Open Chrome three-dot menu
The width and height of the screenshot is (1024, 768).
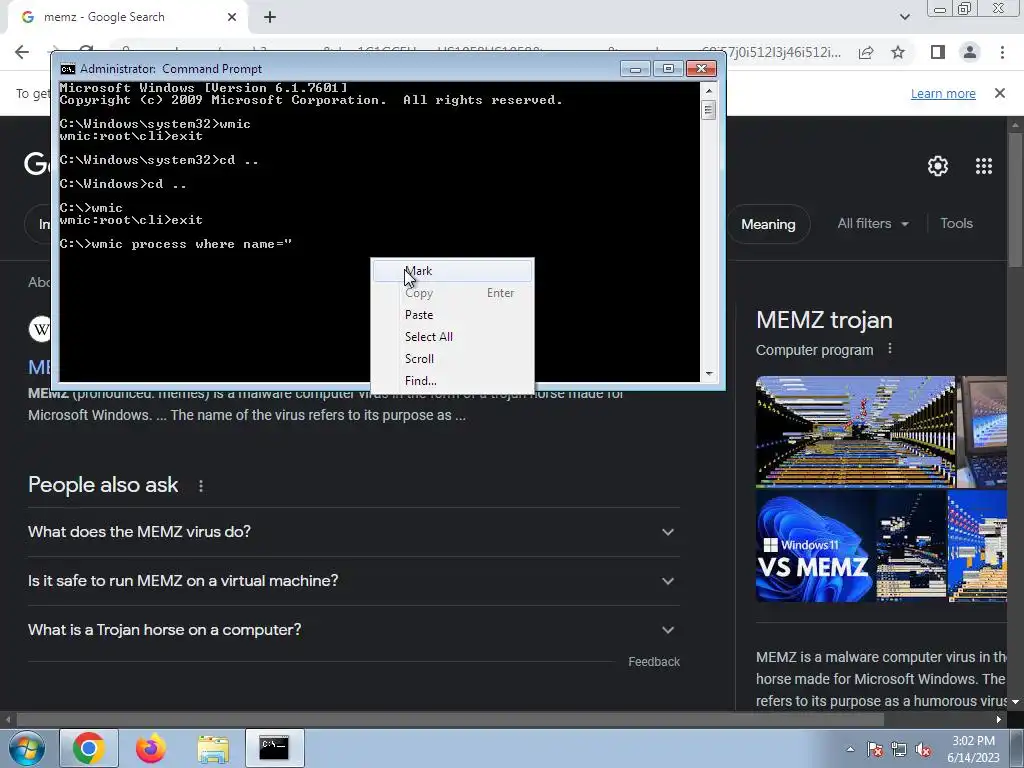[1002, 52]
